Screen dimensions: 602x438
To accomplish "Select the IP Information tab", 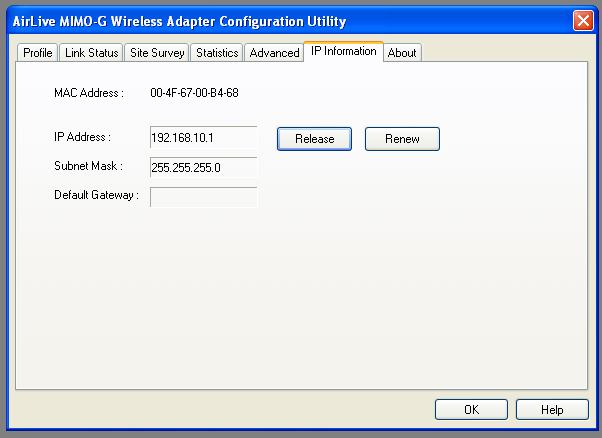I will click(344, 51).
